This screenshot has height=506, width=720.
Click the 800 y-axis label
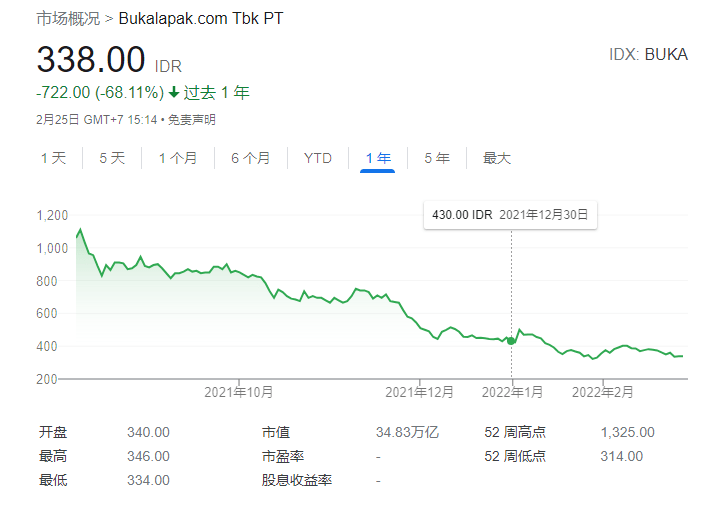pyautogui.click(x=47, y=281)
